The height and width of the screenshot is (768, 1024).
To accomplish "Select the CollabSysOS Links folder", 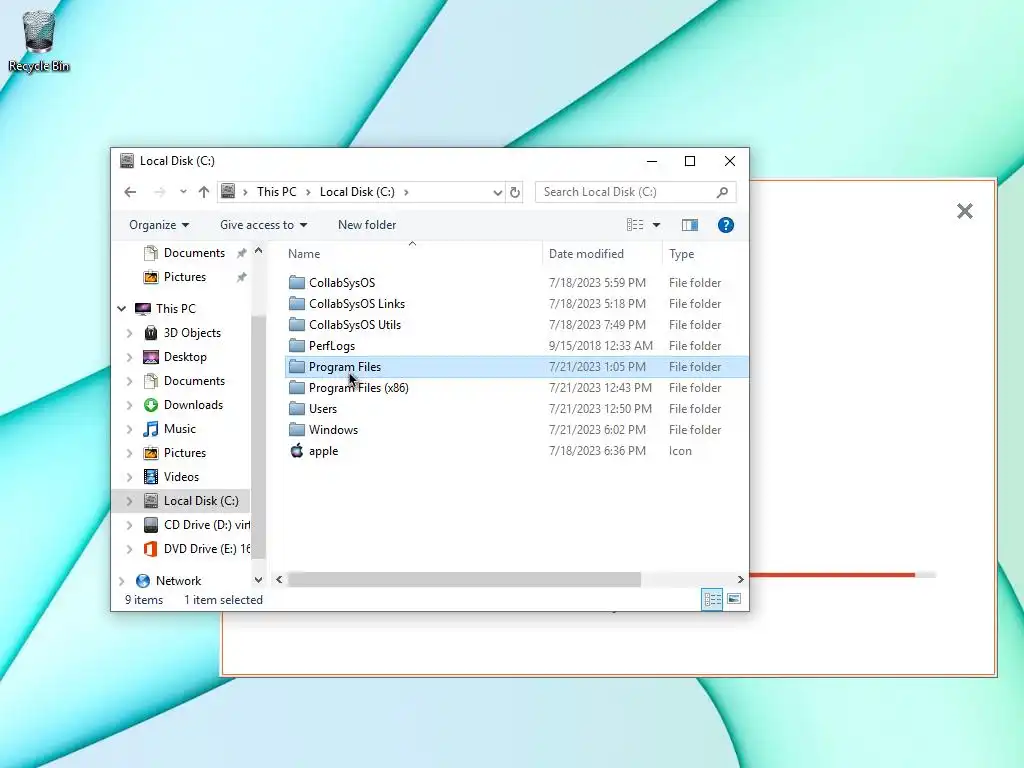I will point(357,304).
